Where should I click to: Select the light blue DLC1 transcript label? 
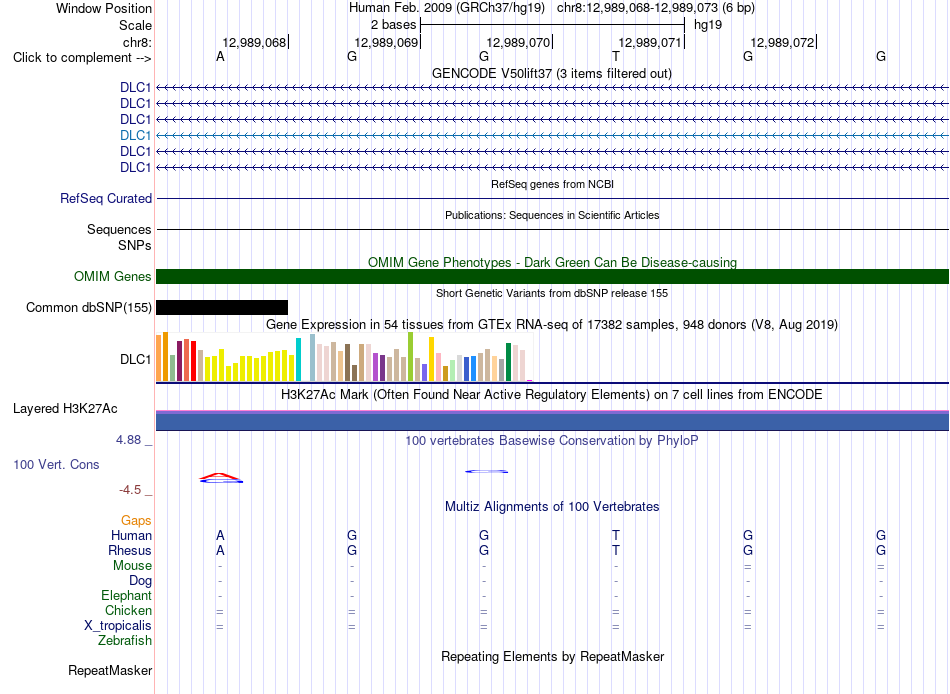click(135, 135)
